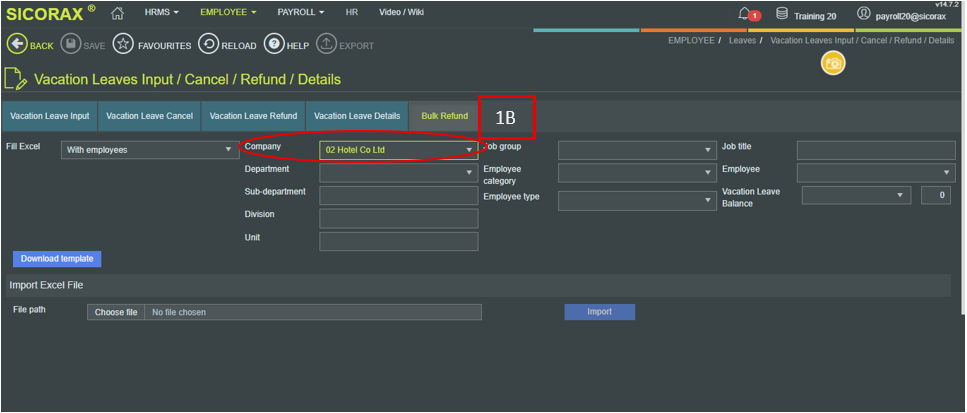Click 'No file chosen' file path text
Screen dimensions: 967x413
click(x=179, y=313)
